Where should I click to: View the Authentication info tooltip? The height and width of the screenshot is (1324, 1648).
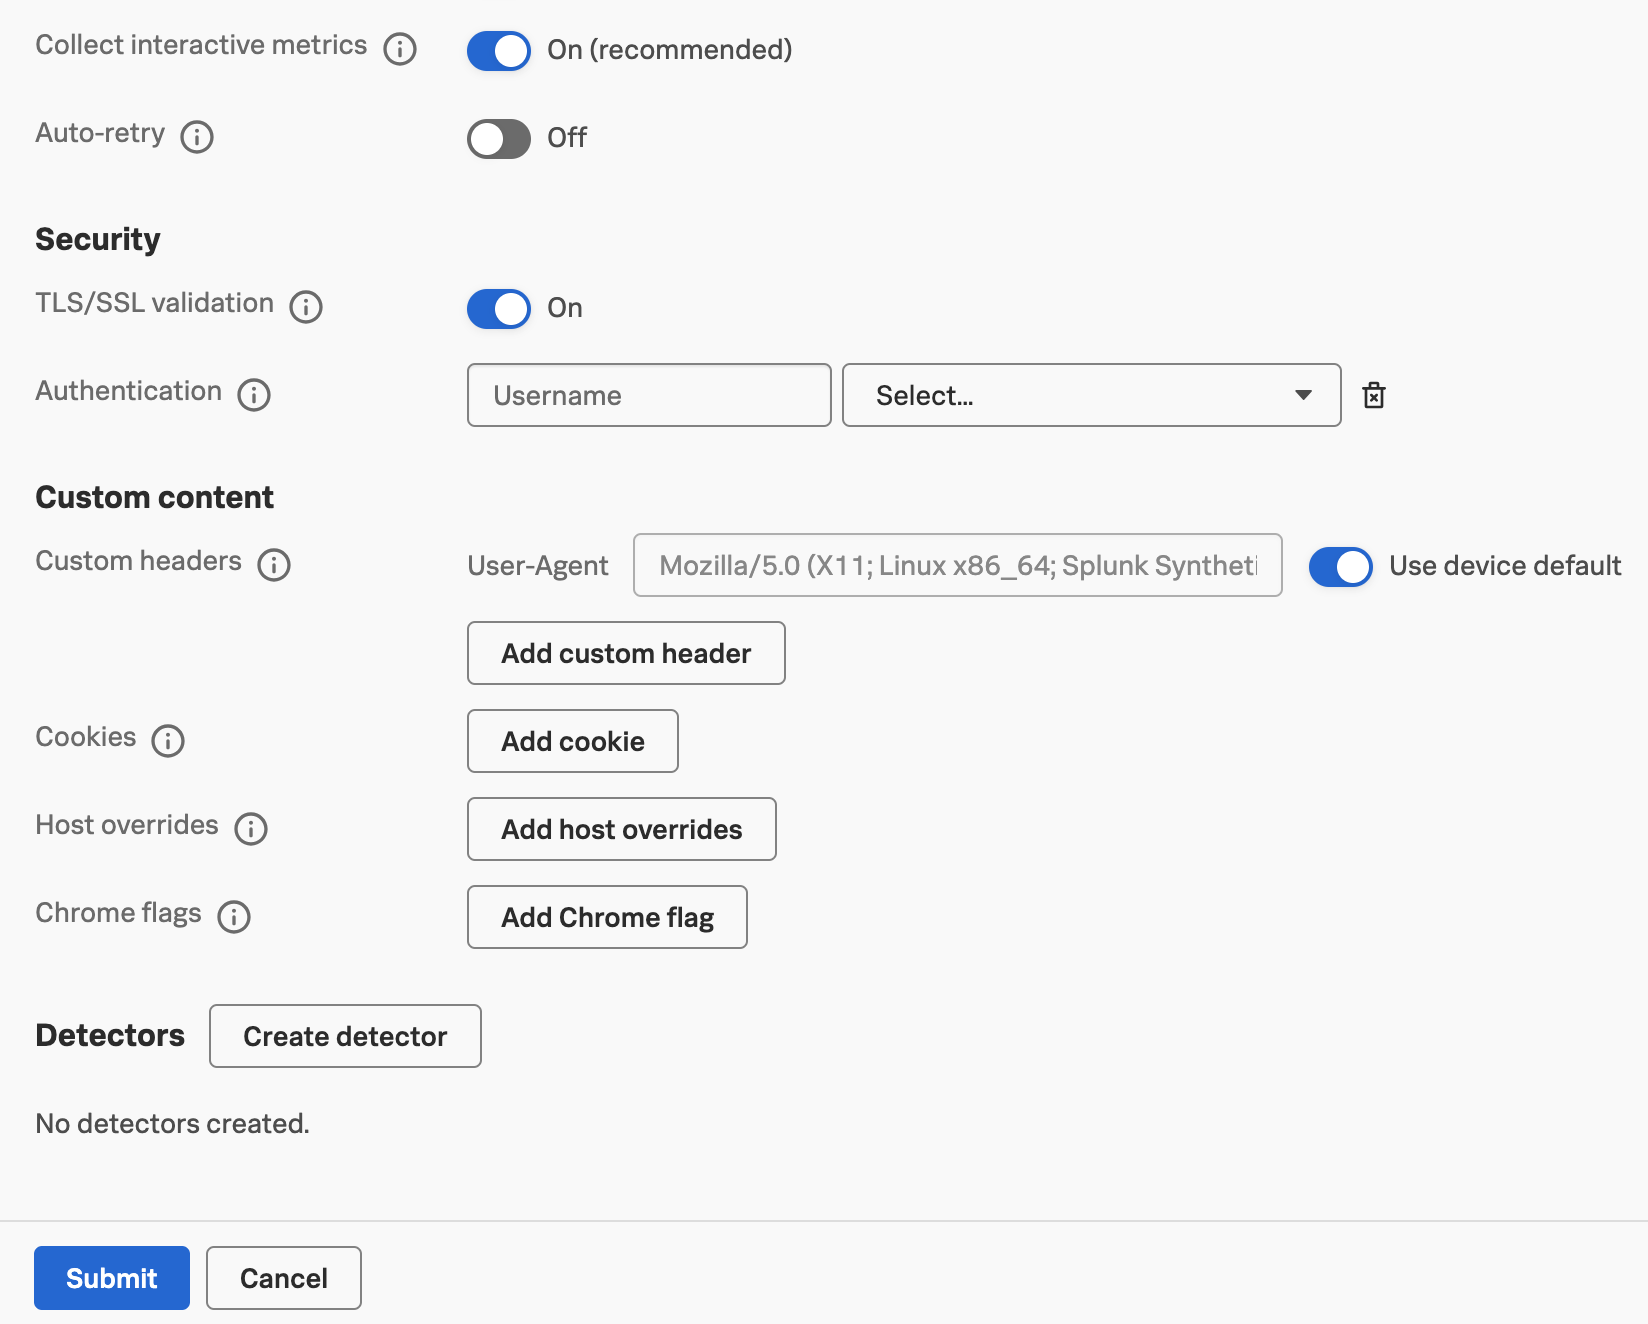coord(254,395)
